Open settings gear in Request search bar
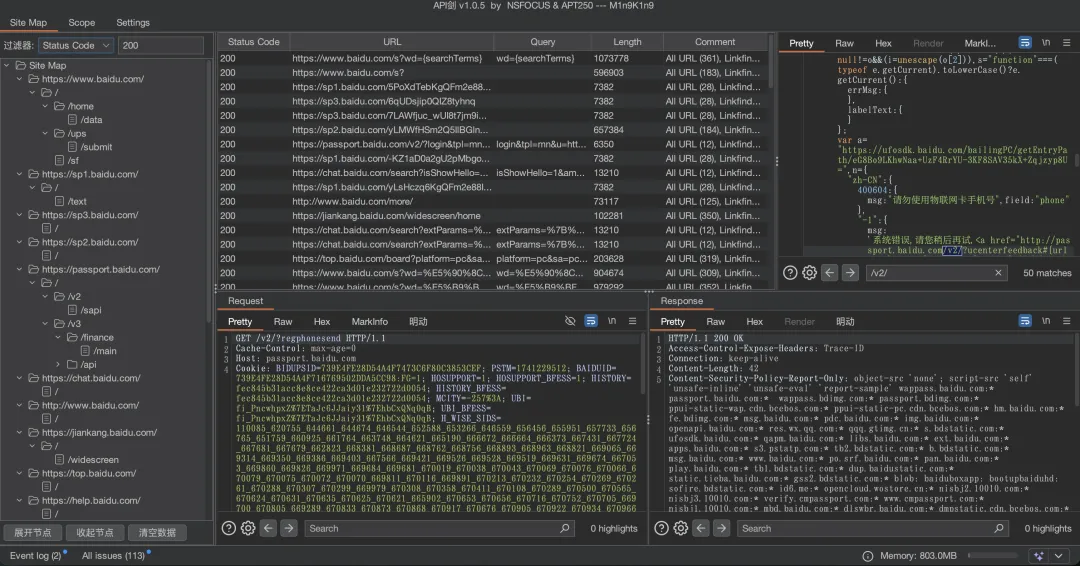This screenshot has width=1080, height=566. (x=248, y=528)
